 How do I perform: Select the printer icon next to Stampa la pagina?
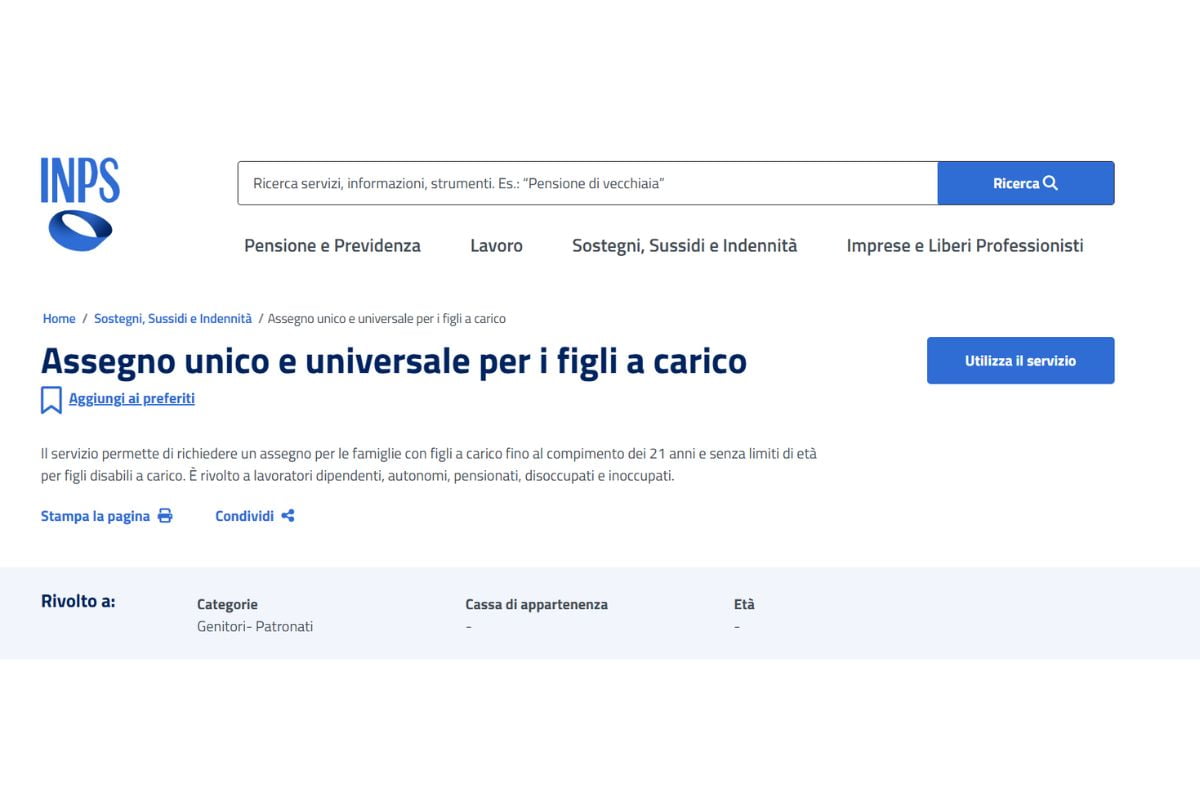(x=163, y=515)
